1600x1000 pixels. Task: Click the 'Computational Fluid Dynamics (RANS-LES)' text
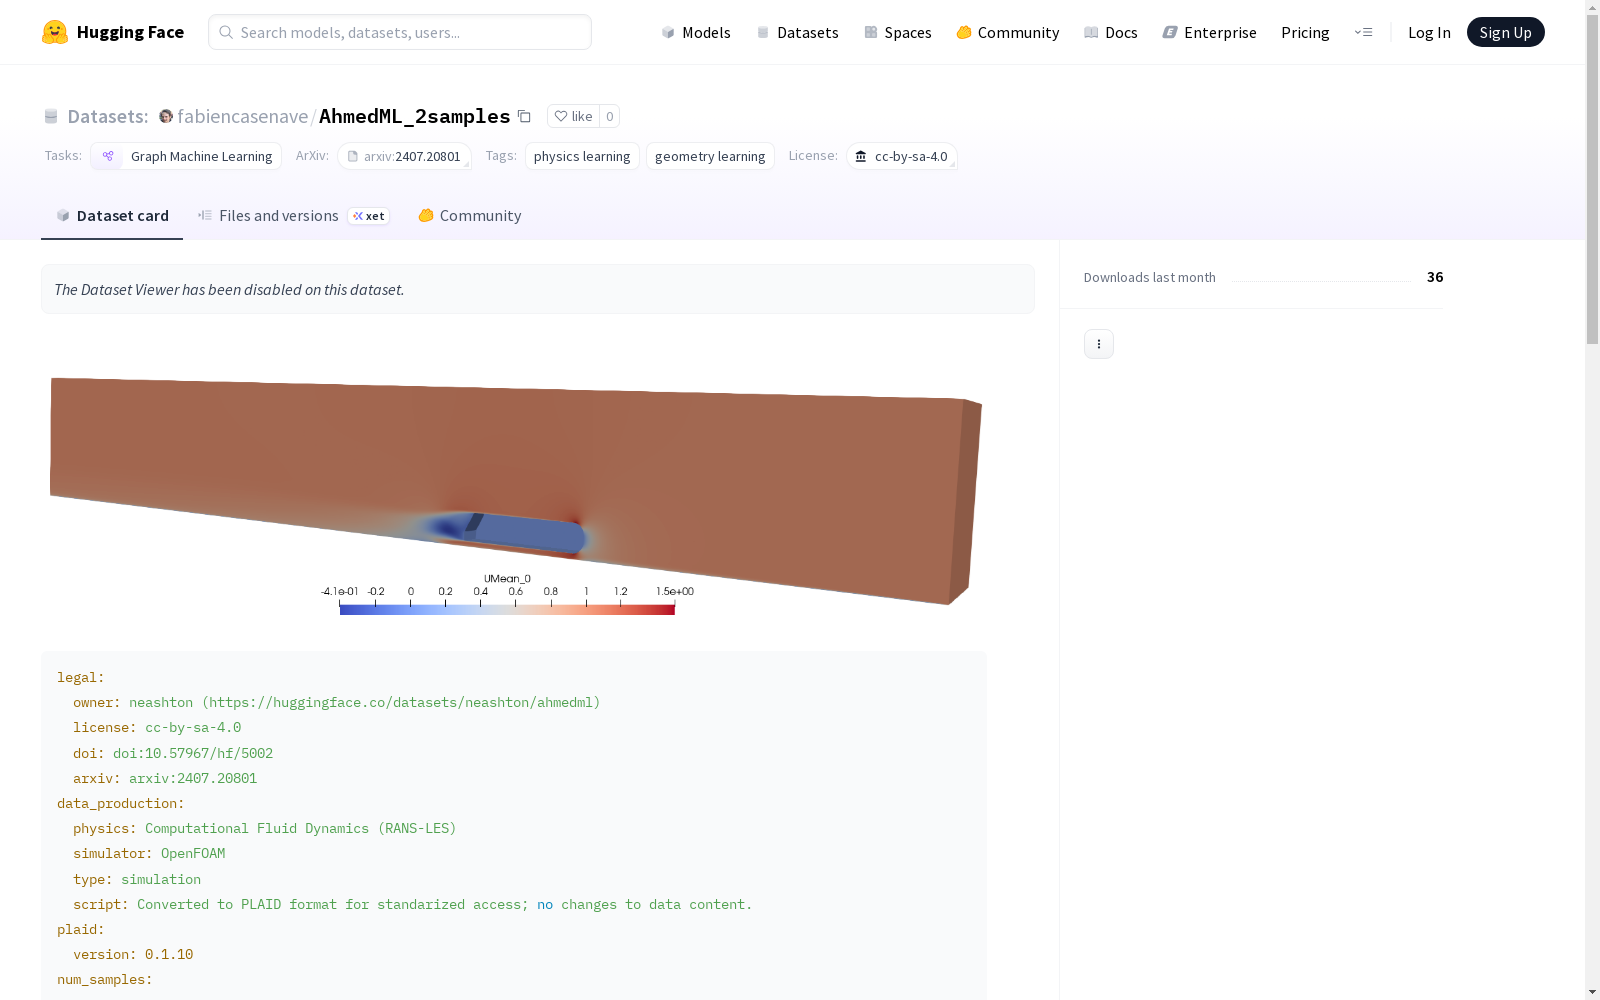301,829
